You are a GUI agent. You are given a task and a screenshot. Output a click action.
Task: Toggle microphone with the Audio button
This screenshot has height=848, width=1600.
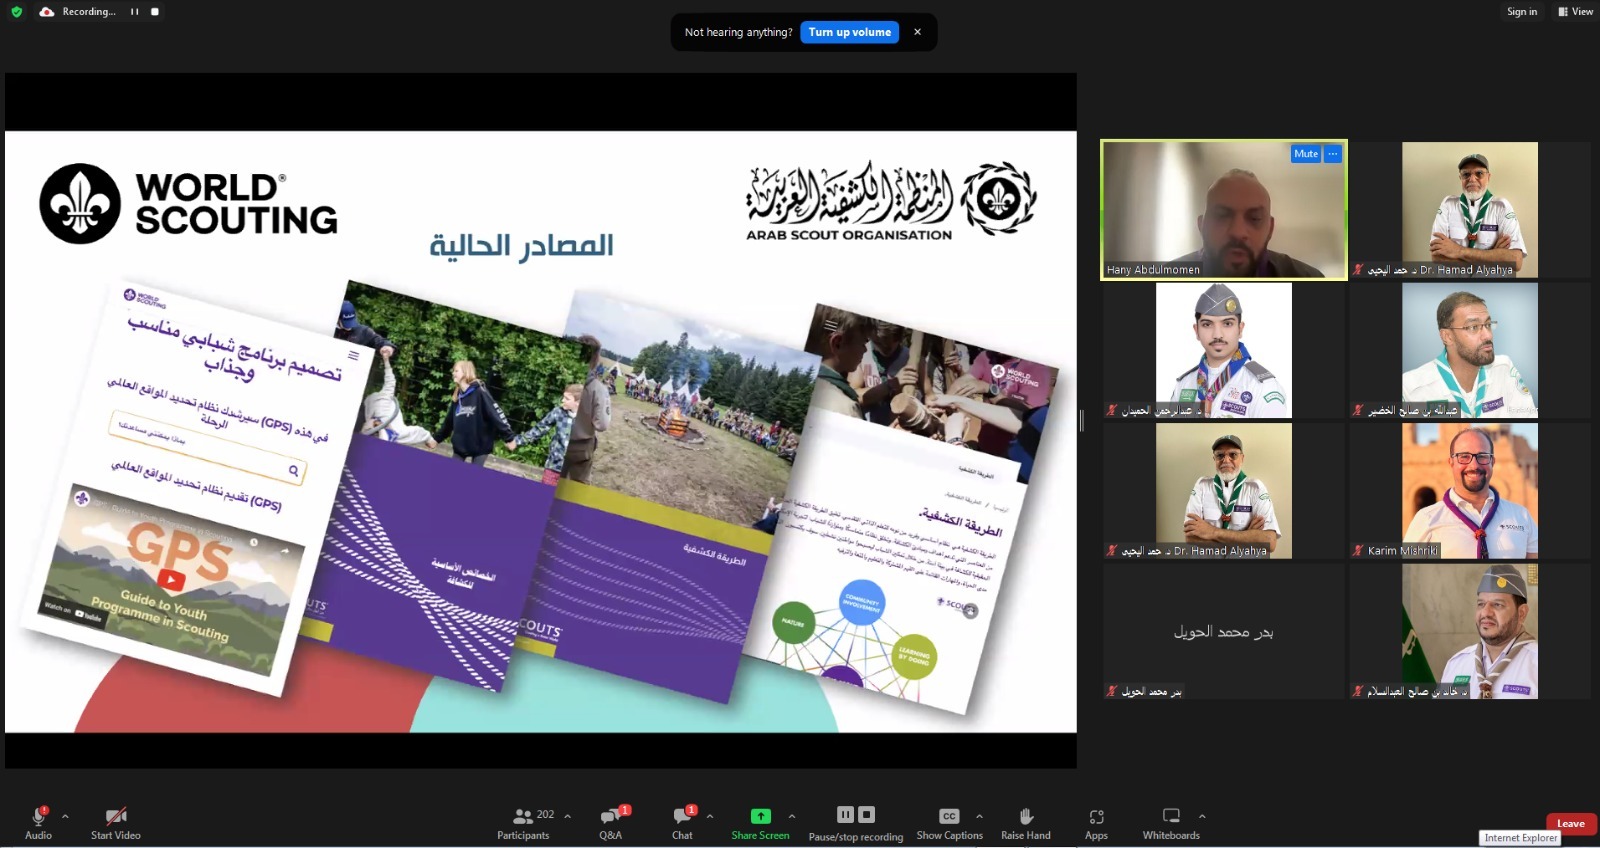(x=38, y=822)
